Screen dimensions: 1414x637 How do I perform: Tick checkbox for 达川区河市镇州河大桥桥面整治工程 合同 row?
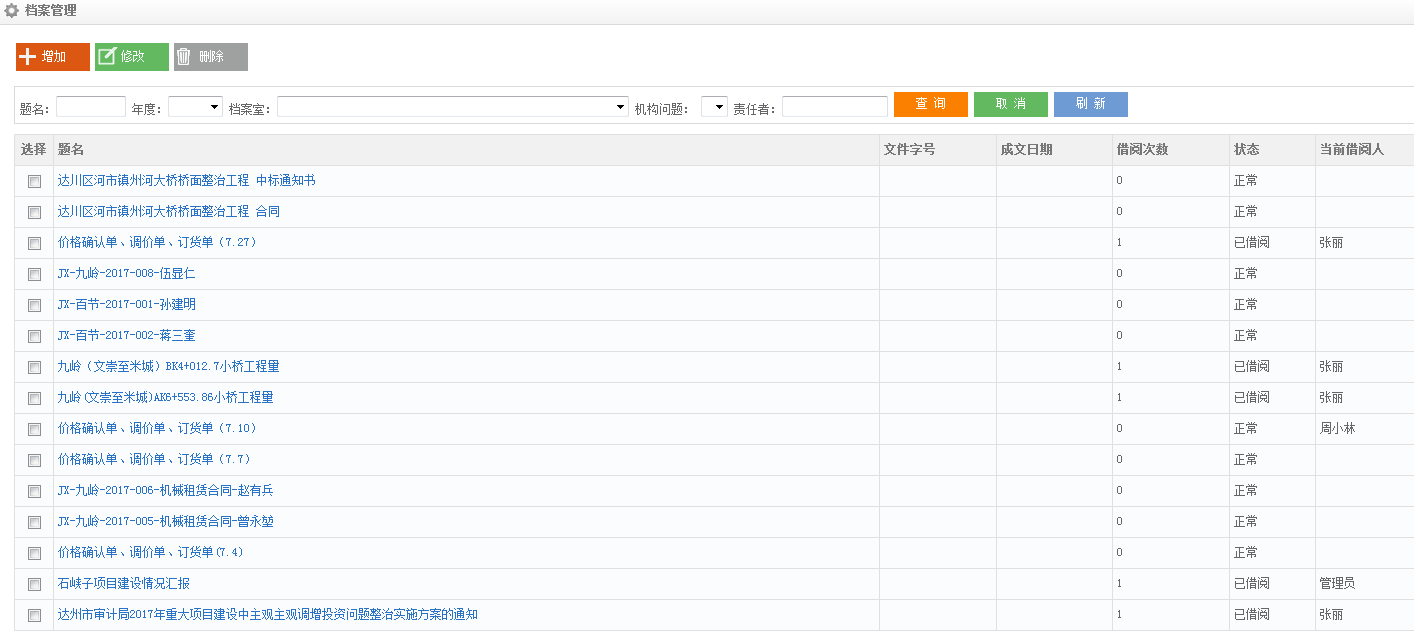35,212
